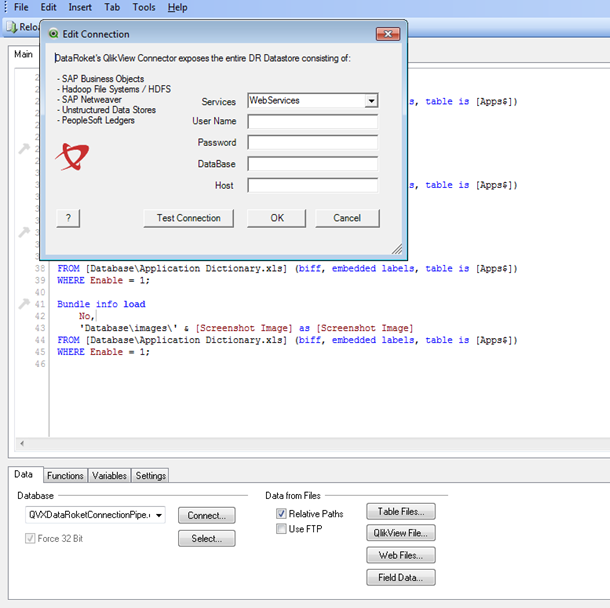The height and width of the screenshot is (608, 610).
Task: Close the Edit Connection dialog
Action: pyautogui.click(x=386, y=34)
